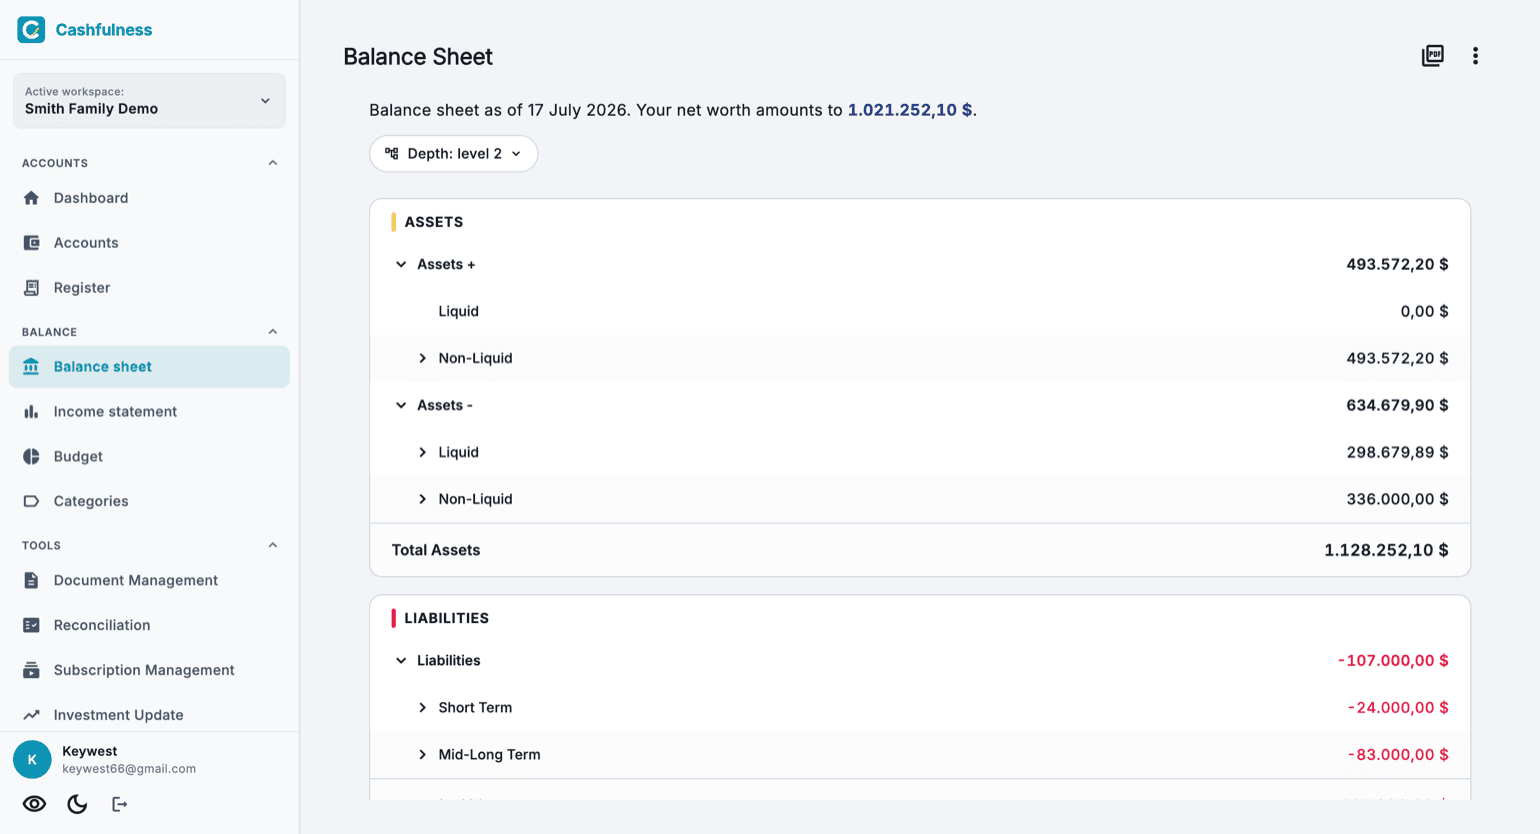Click the Cashfulness brand name
1540x834 pixels.
point(104,30)
